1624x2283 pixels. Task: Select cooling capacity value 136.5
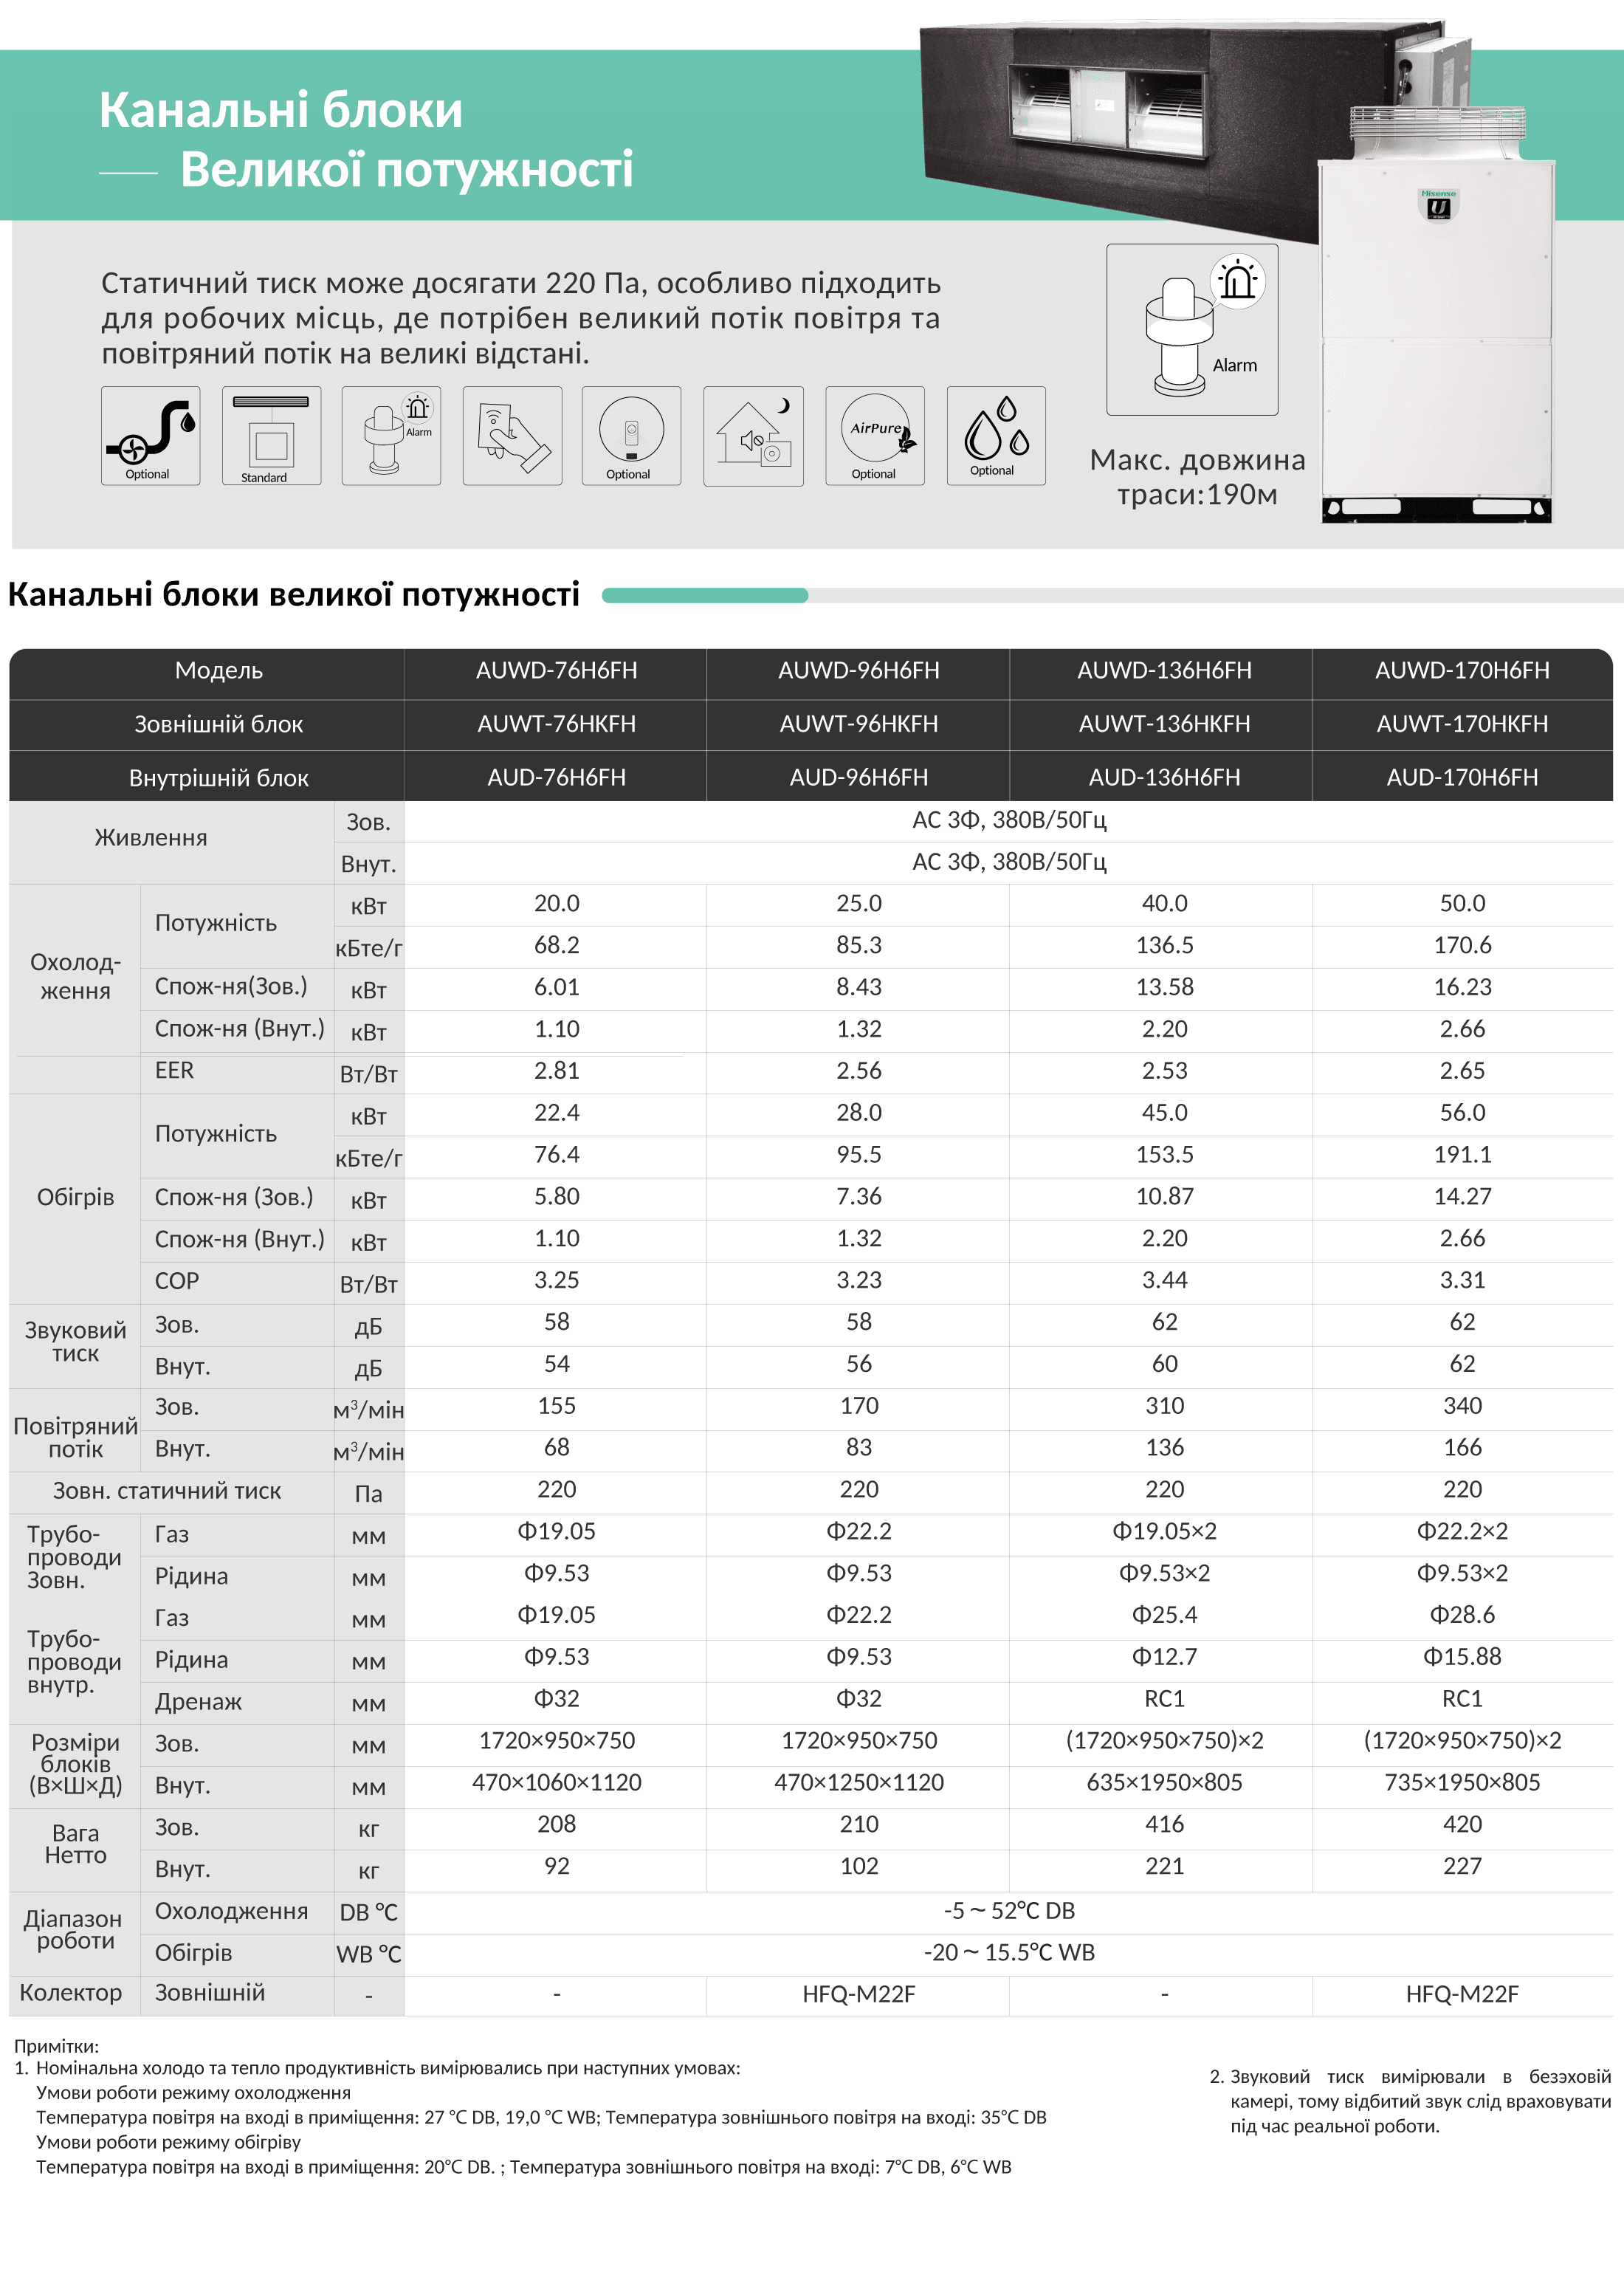[1164, 945]
